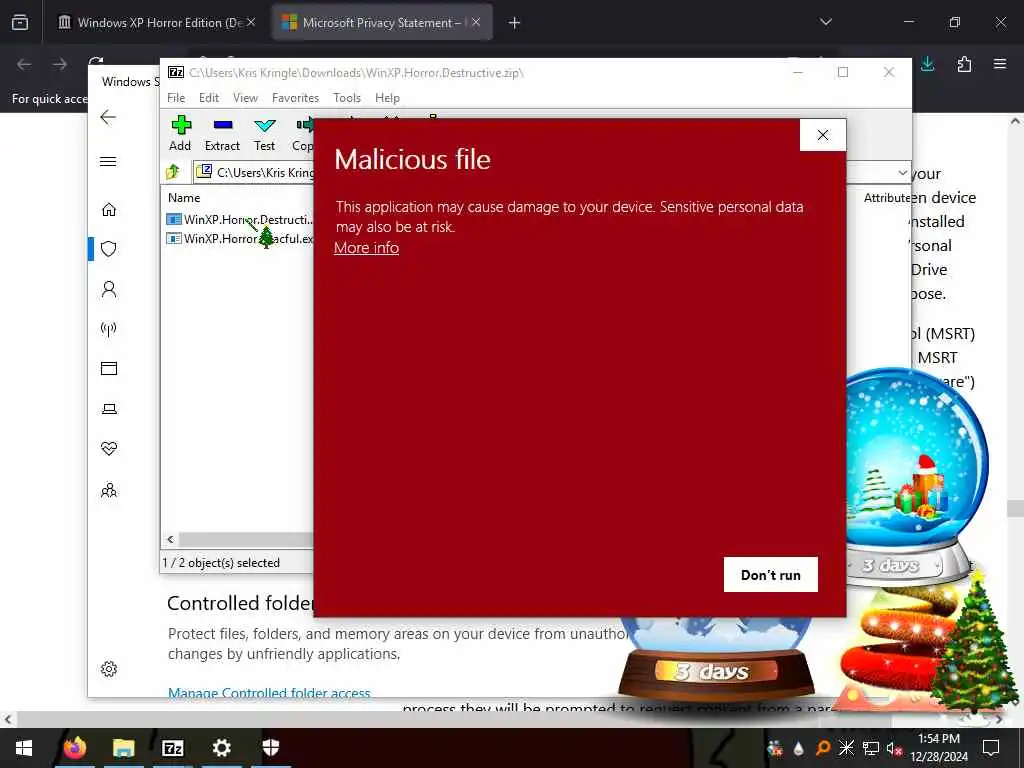Open 7-Zip Help menu
Screen dimensions: 1024x768
pyautogui.click(x=387, y=98)
